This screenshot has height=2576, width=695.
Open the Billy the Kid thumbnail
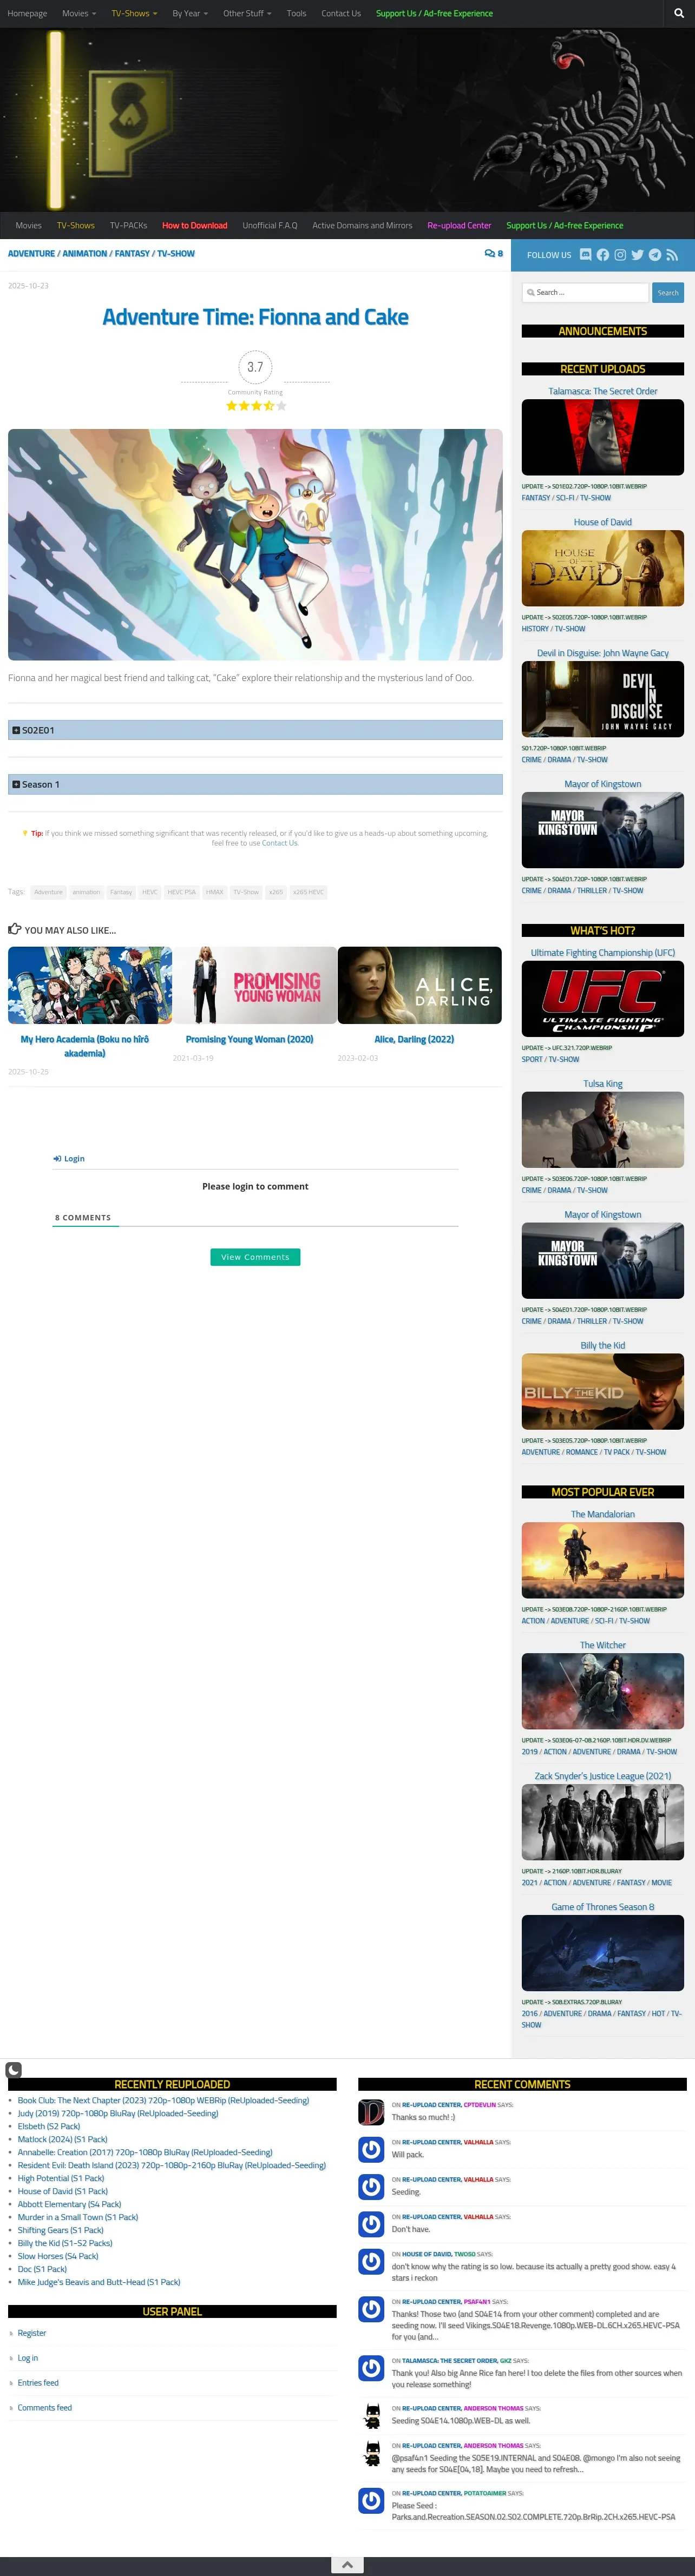[603, 1391]
